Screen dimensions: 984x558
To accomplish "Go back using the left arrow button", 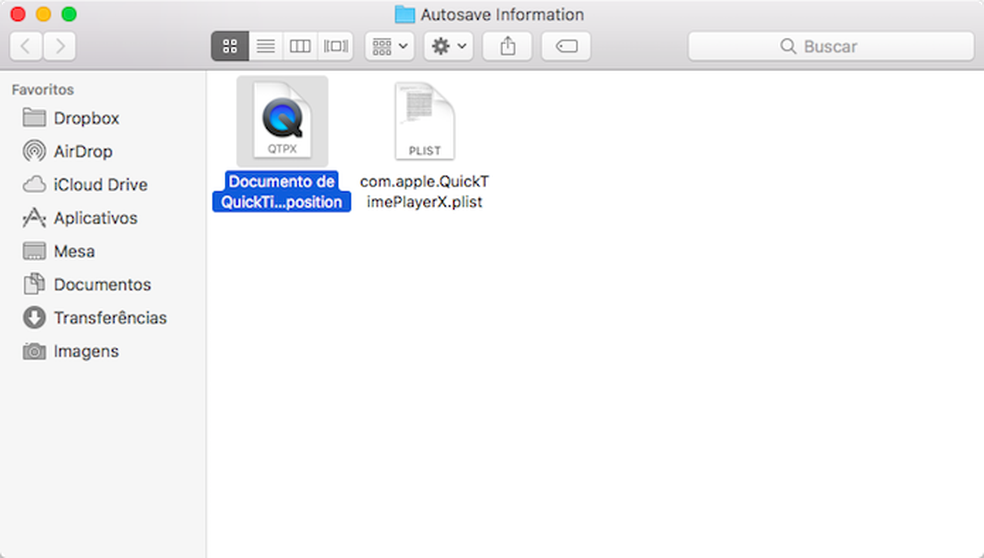I will pos(26,46).
